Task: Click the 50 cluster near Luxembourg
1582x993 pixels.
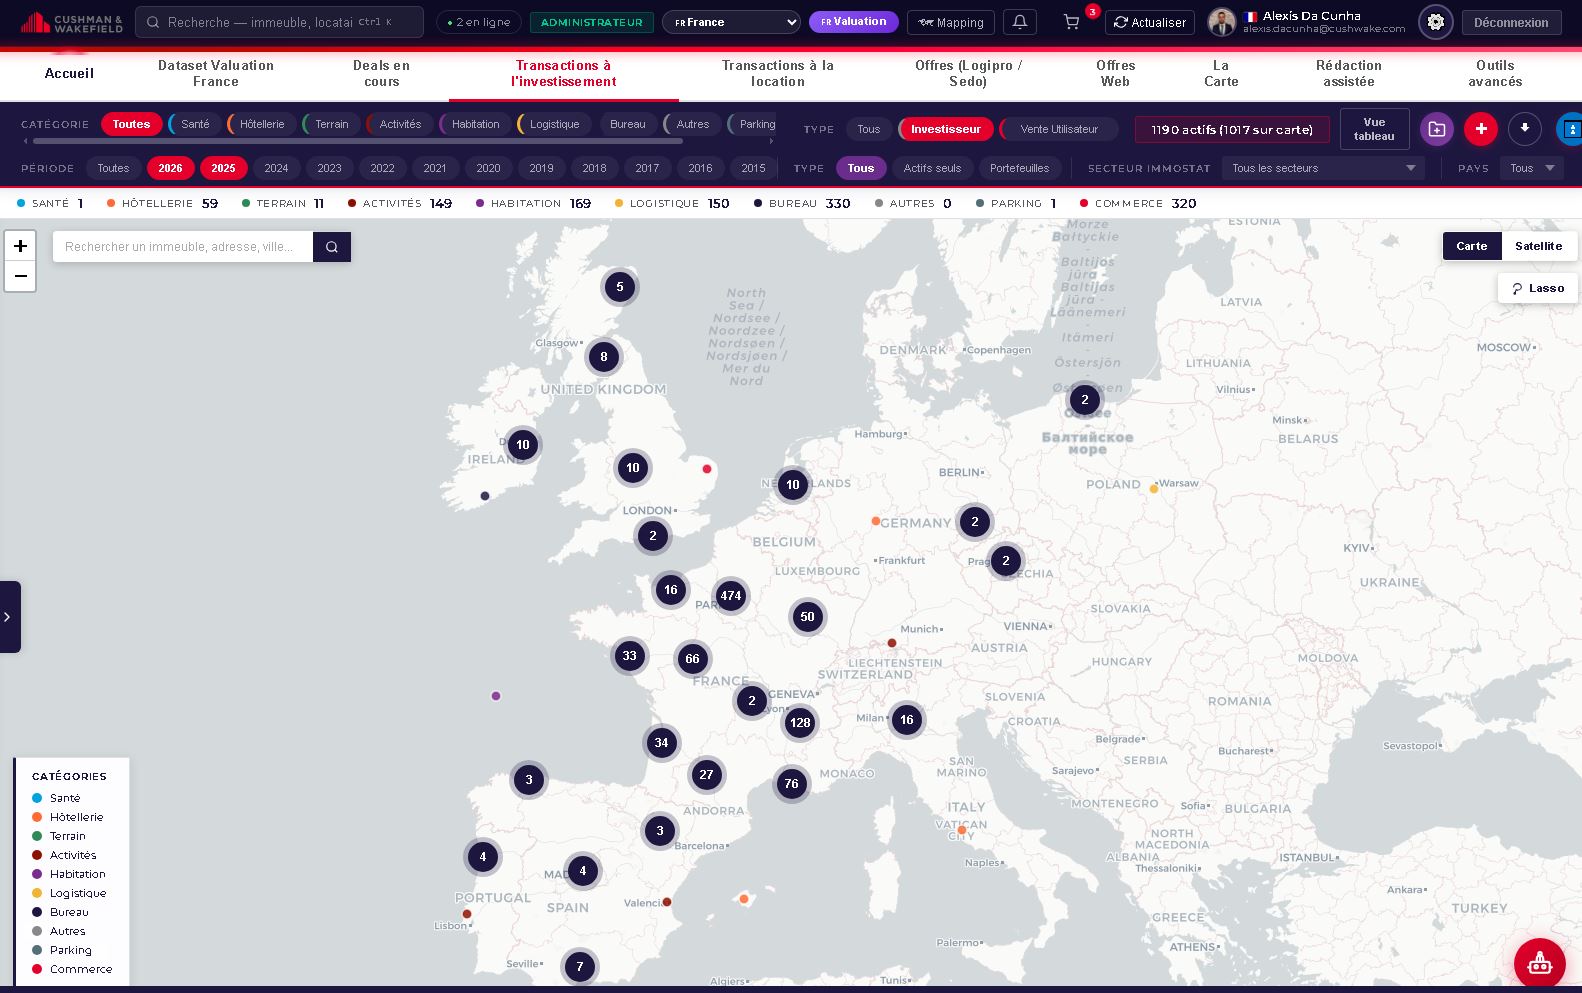Action: coord(808,617)
